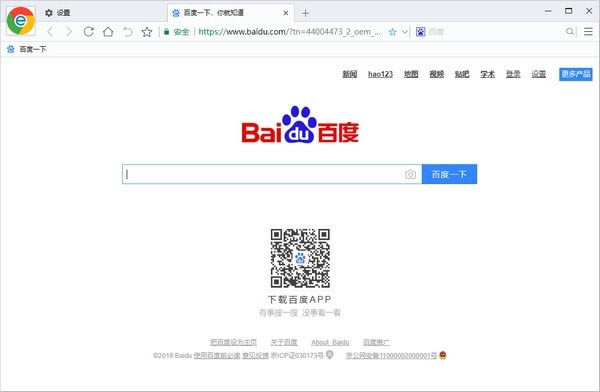Click the 百度一下 search button
This screenshot has width=600, height=392.
point(449,174)
